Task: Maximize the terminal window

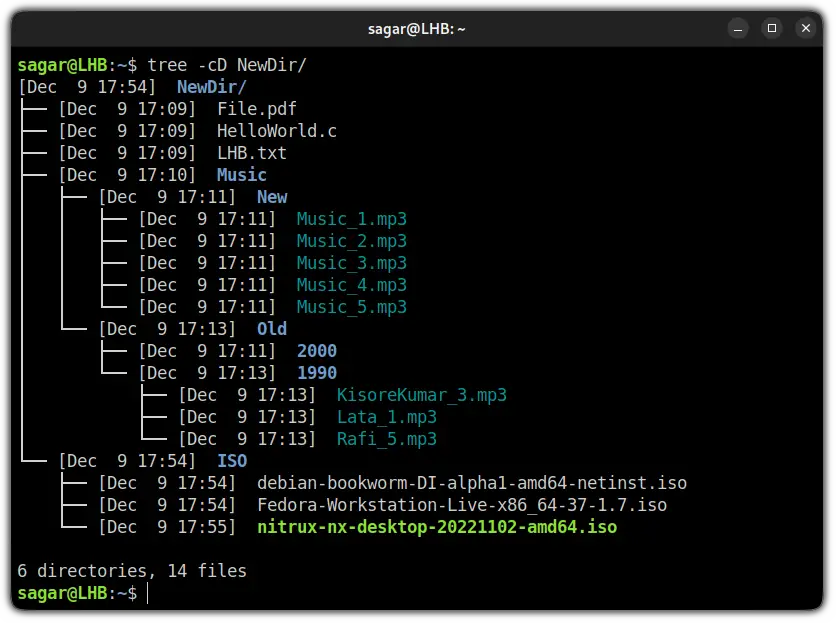Action: tap(772, 28)
